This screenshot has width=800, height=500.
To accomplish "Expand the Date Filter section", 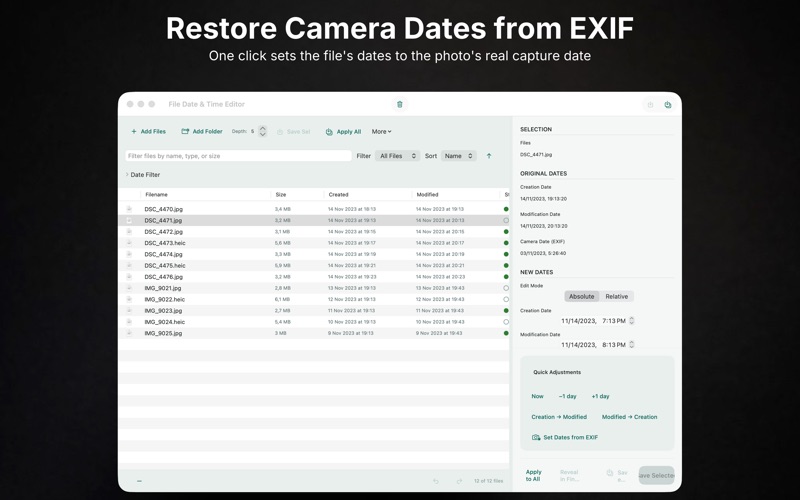I will pyautogui.click(x=143, y=174).
